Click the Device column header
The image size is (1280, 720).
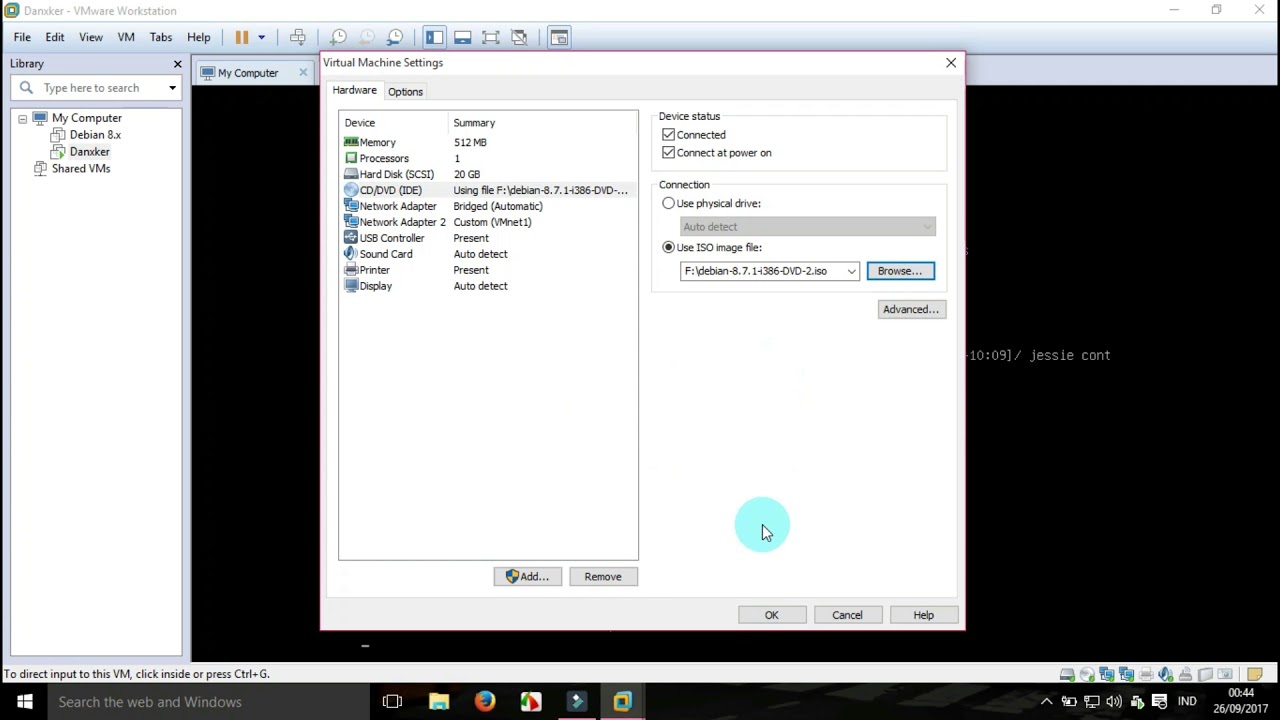[394, 123]
